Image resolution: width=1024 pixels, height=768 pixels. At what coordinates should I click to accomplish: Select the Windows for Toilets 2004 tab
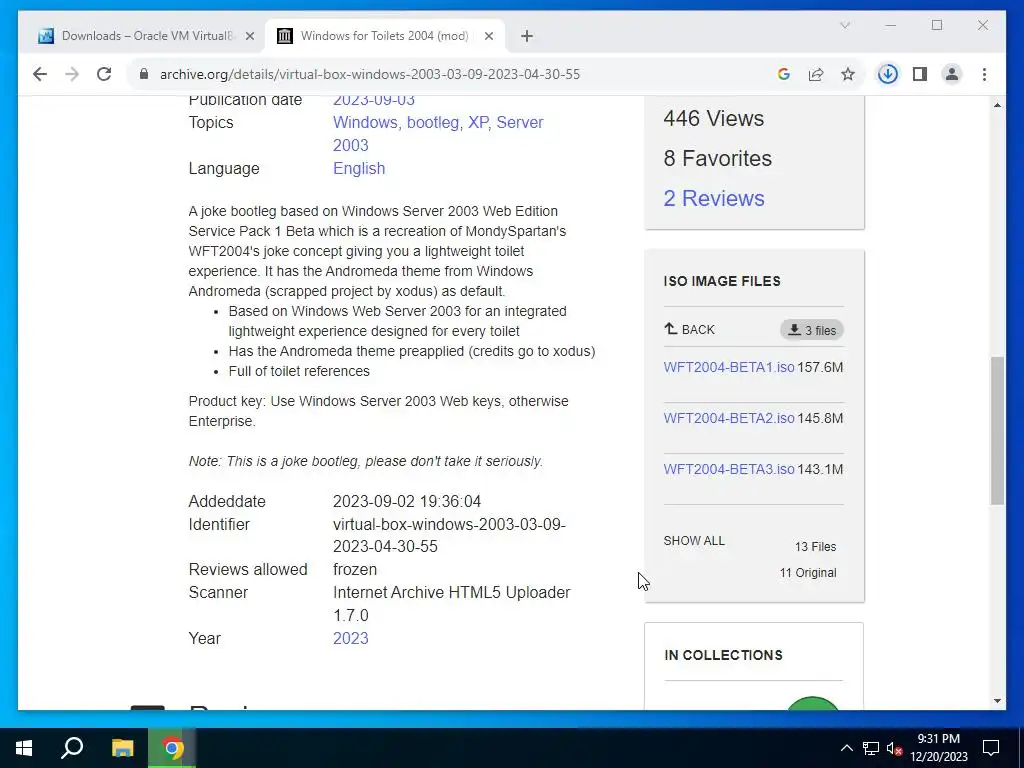tap(385, 36)
